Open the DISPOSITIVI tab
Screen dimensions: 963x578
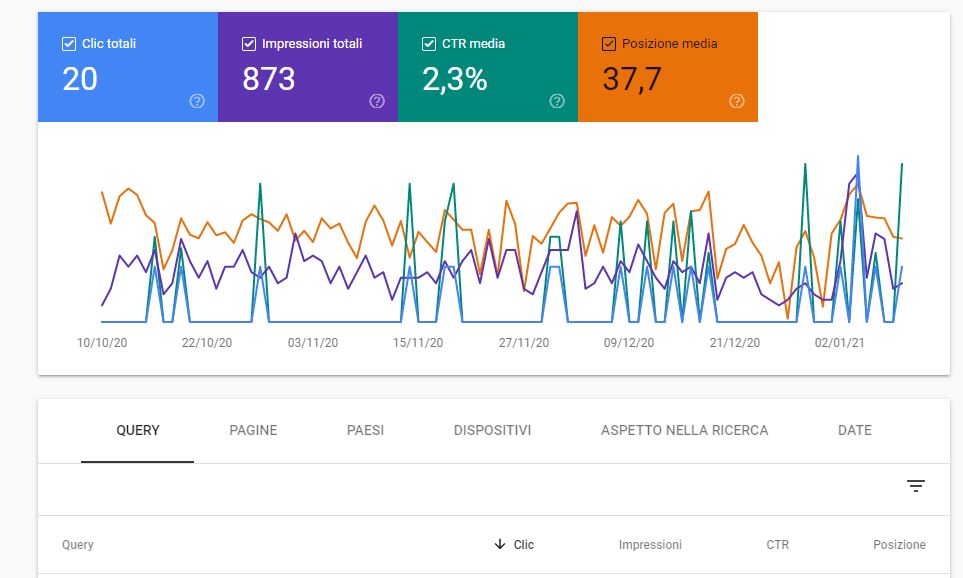click(x=493, y=430)
